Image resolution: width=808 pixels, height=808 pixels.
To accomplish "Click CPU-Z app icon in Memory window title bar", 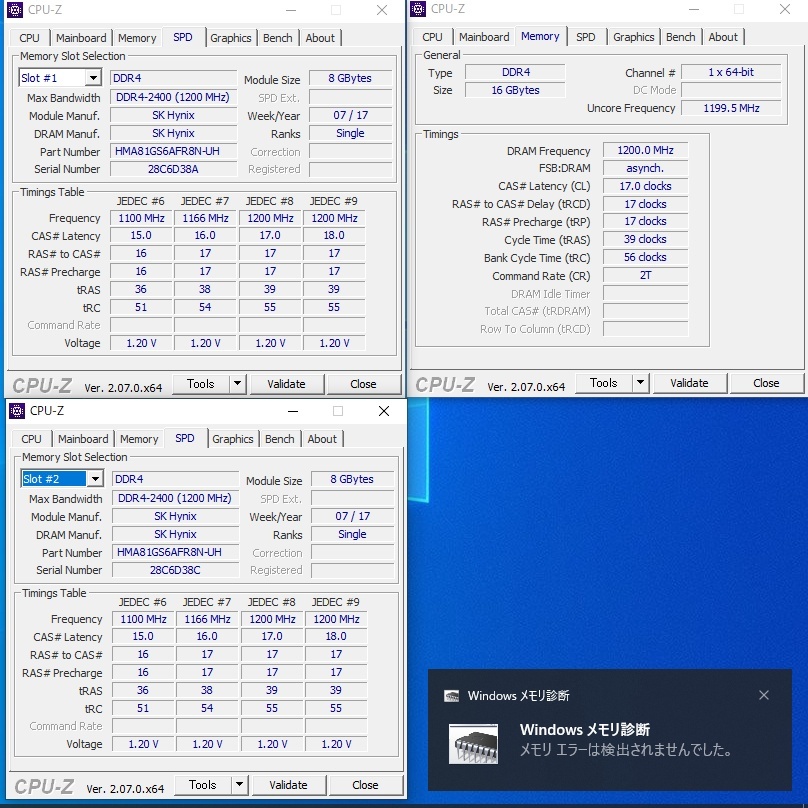I will [x=418, y=9].
